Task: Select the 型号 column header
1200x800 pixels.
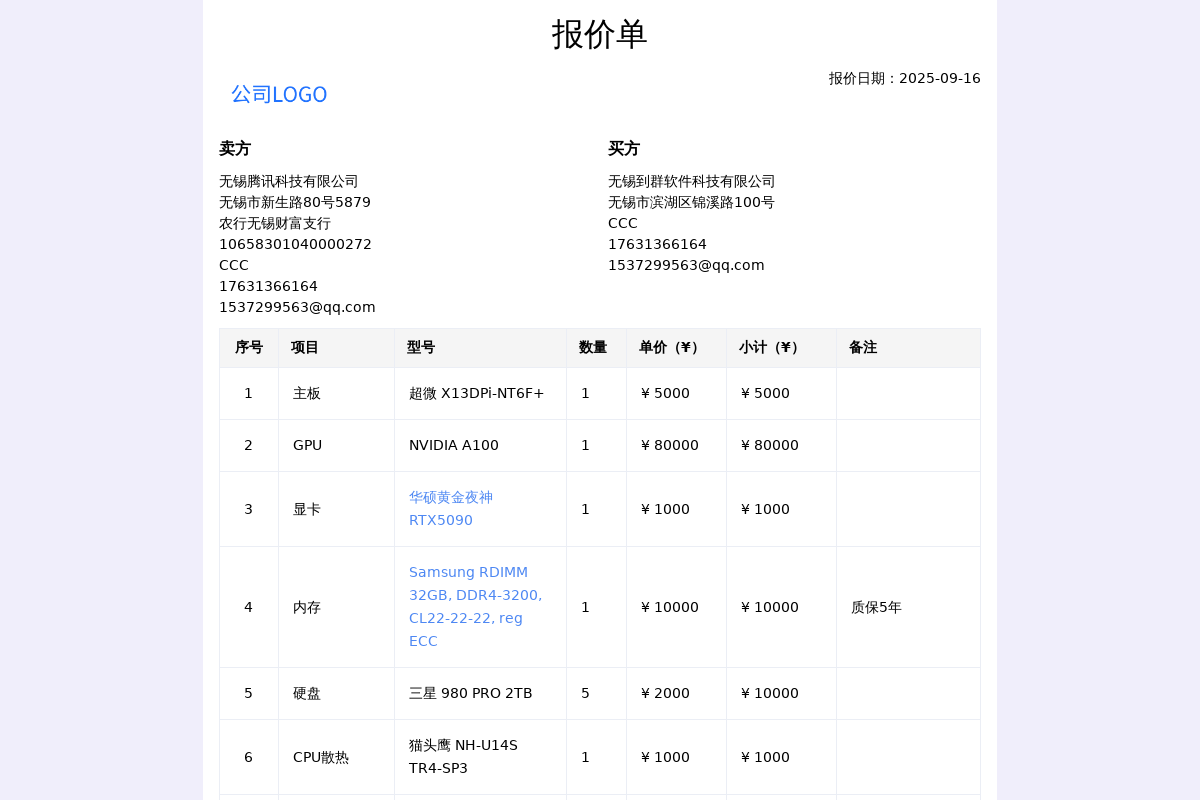Action: tap(421, 348)
